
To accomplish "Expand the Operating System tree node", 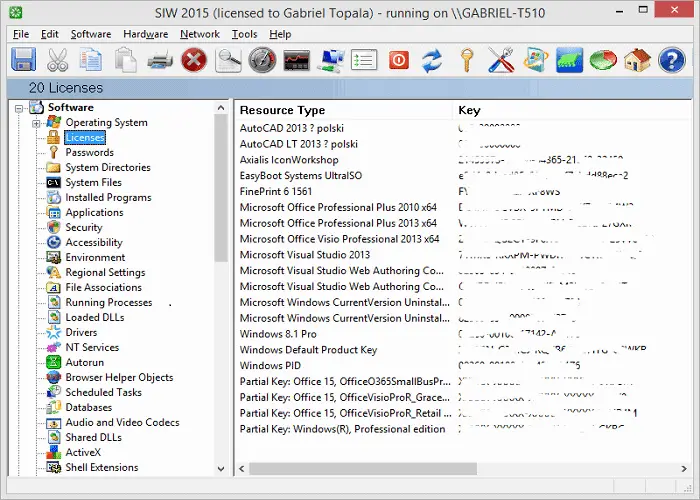I will point(36,124).
